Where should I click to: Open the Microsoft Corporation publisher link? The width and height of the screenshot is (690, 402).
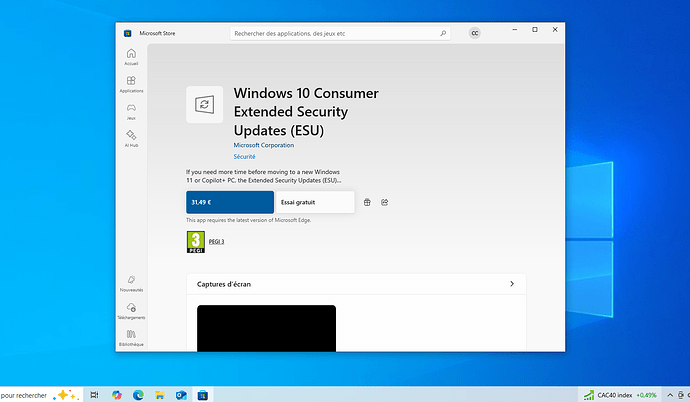265,145
